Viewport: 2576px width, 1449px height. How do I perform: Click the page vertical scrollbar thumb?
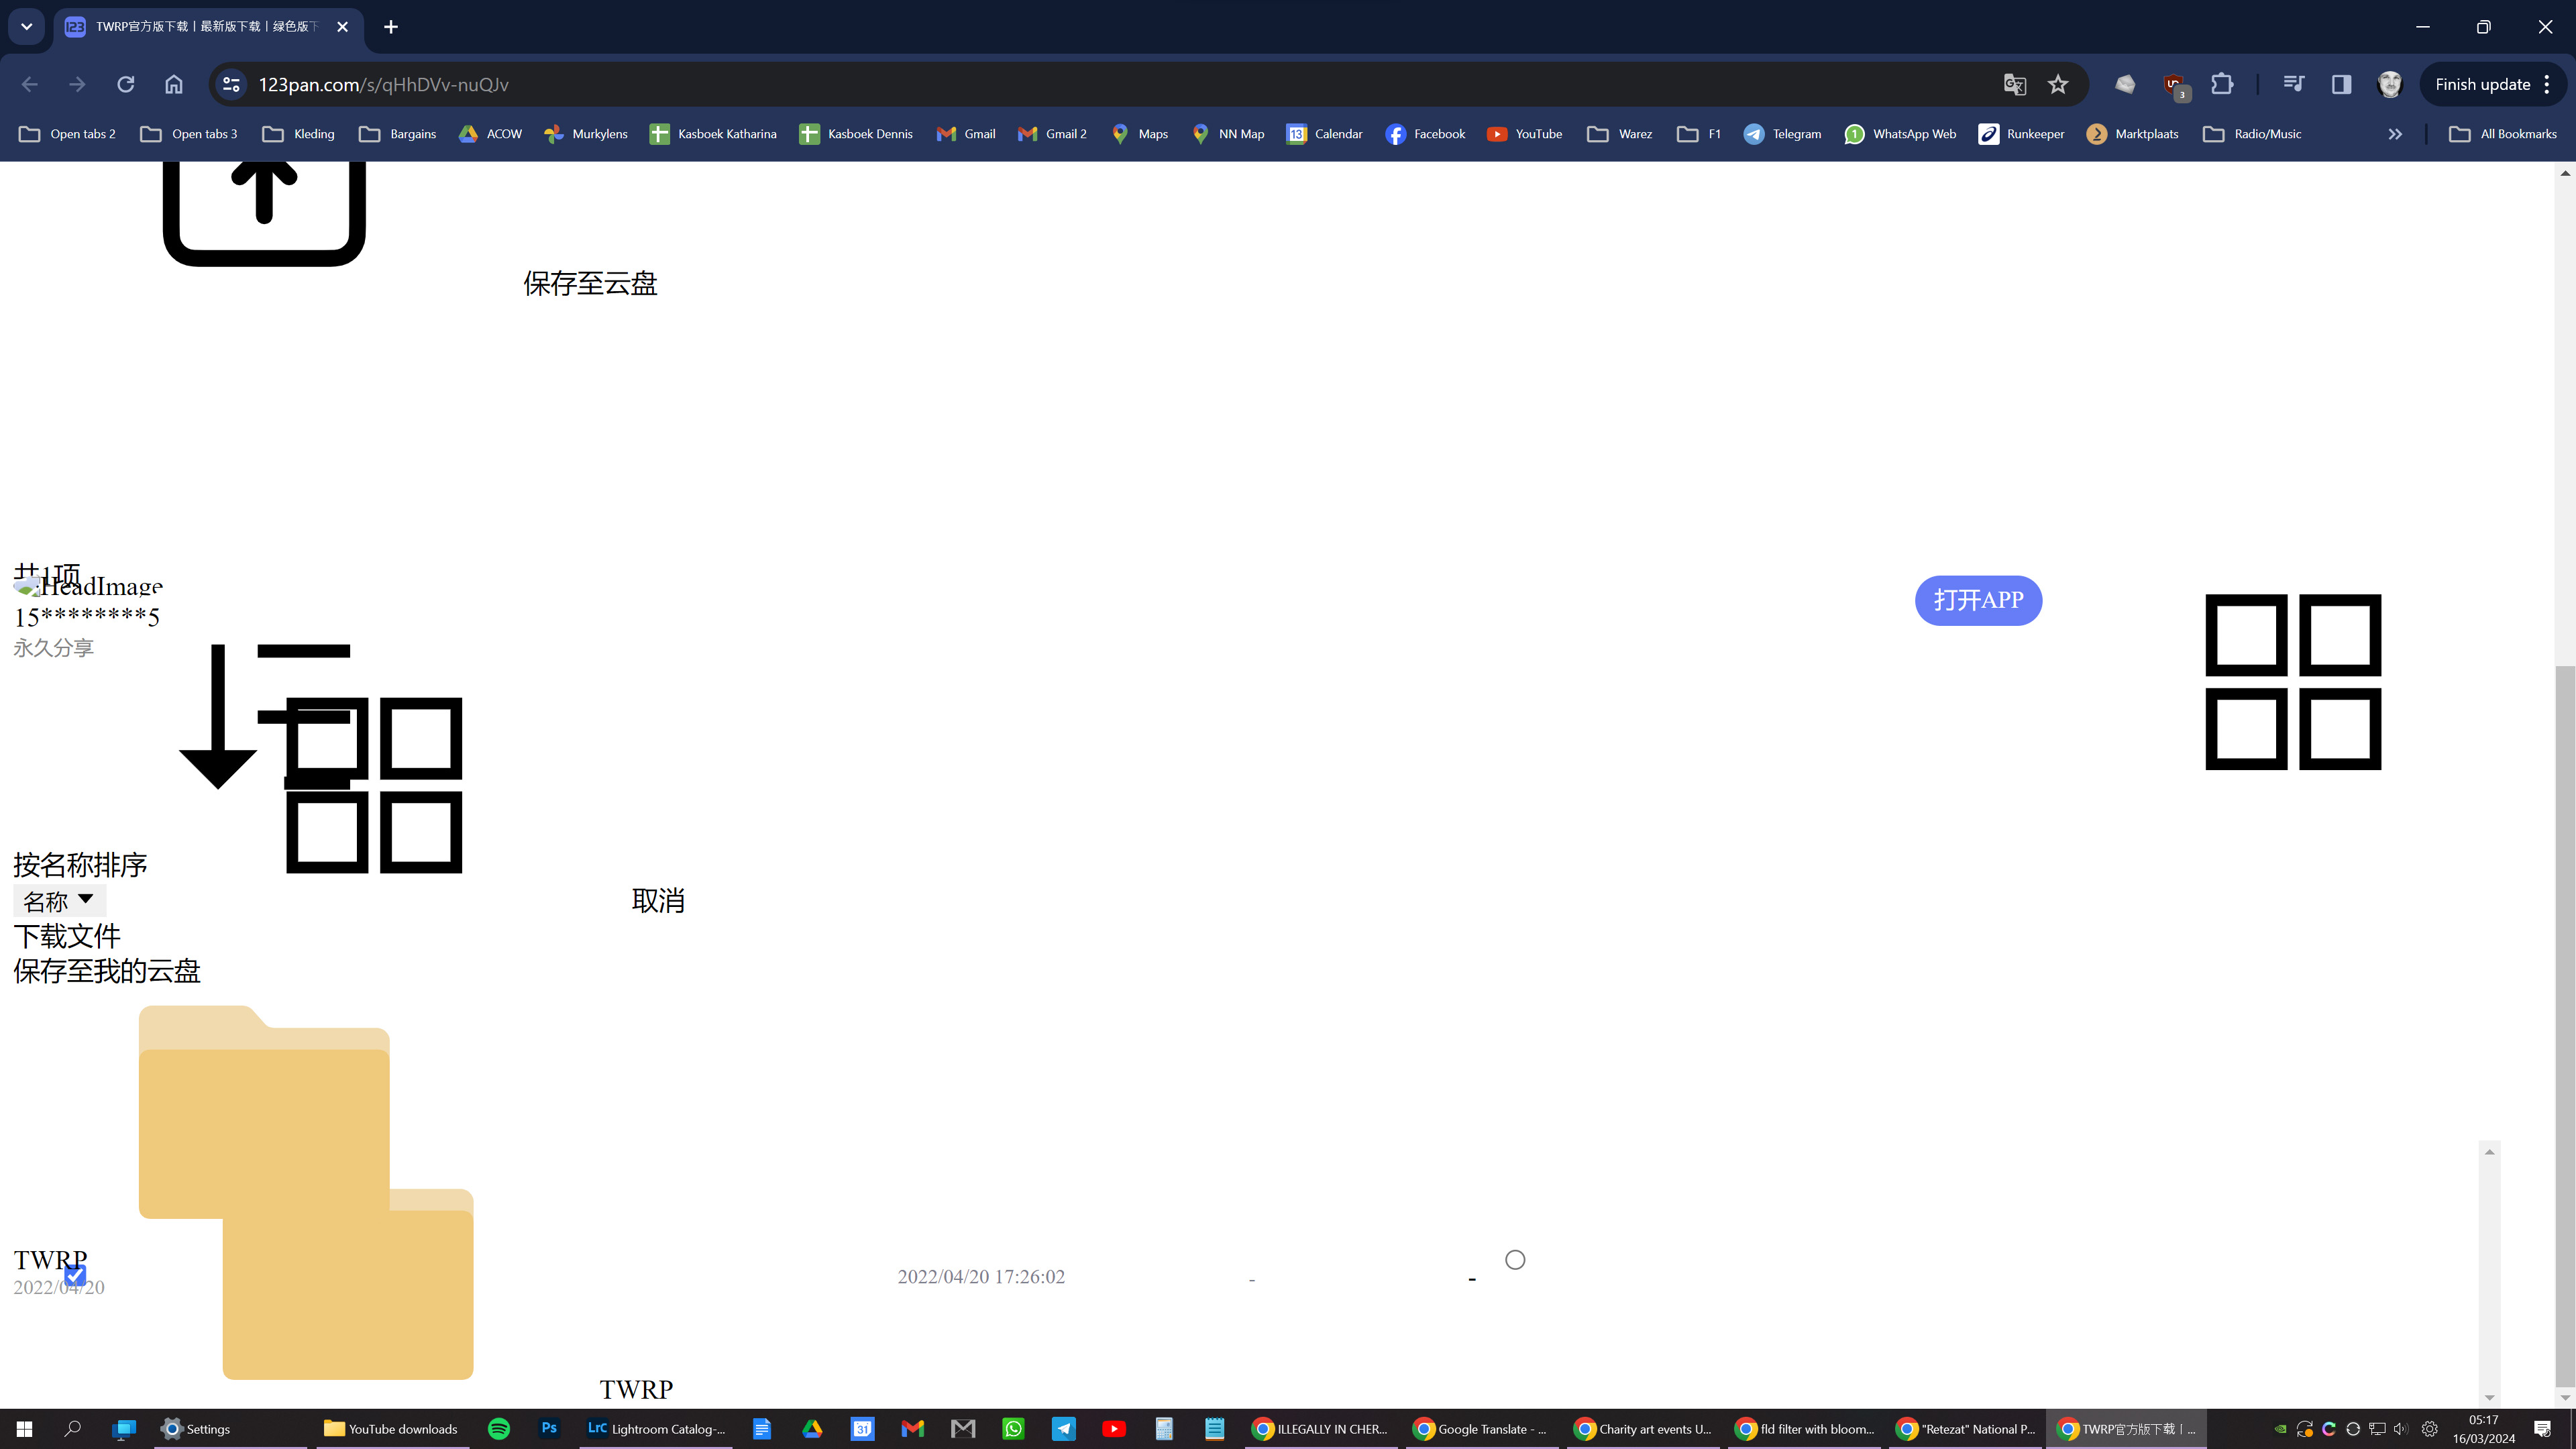click(2565, 1025)
